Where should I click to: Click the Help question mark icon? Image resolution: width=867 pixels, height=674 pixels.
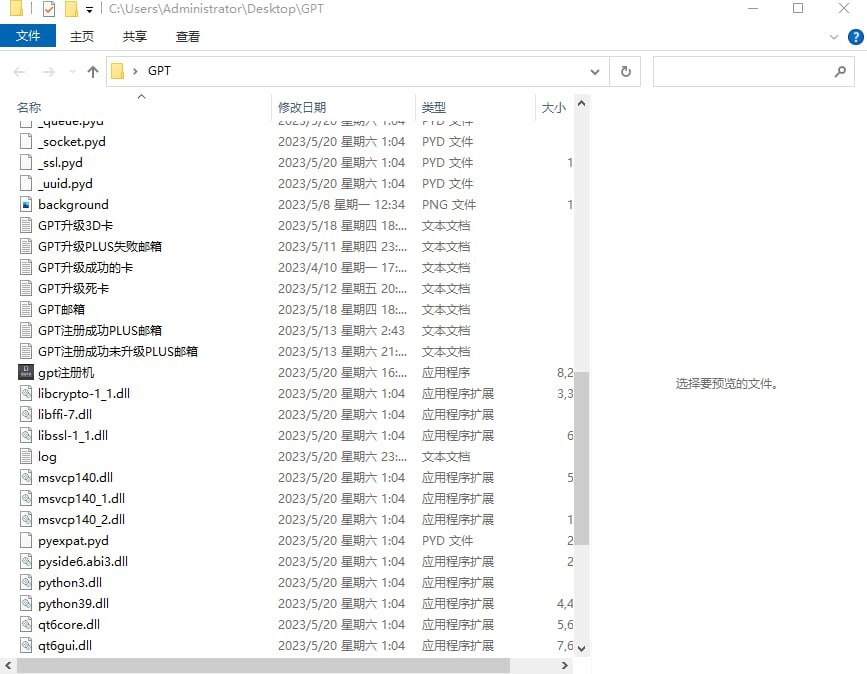857,35
